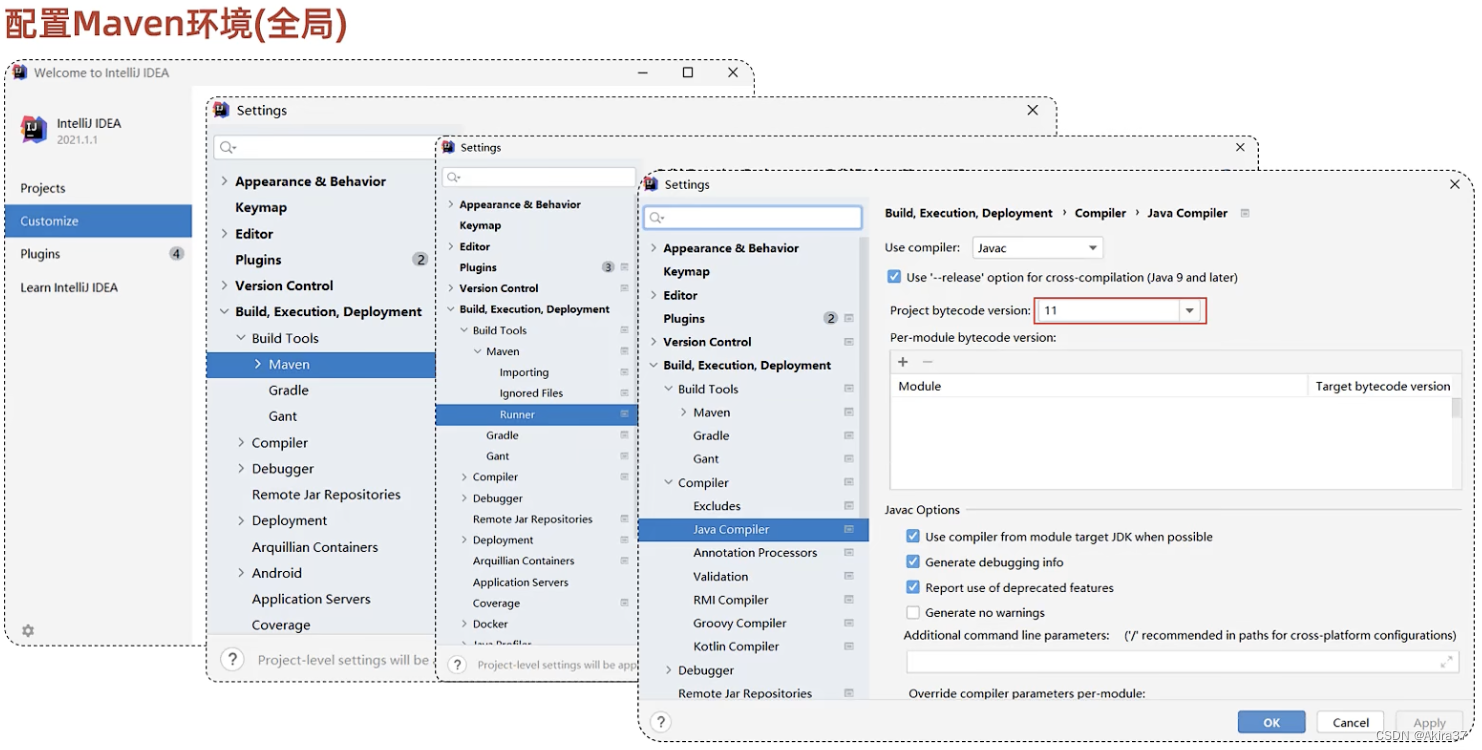Click help question mark in middle Settings window
Image resolution: width=1482 pixels, height=750 pixels.
(457, 664)
